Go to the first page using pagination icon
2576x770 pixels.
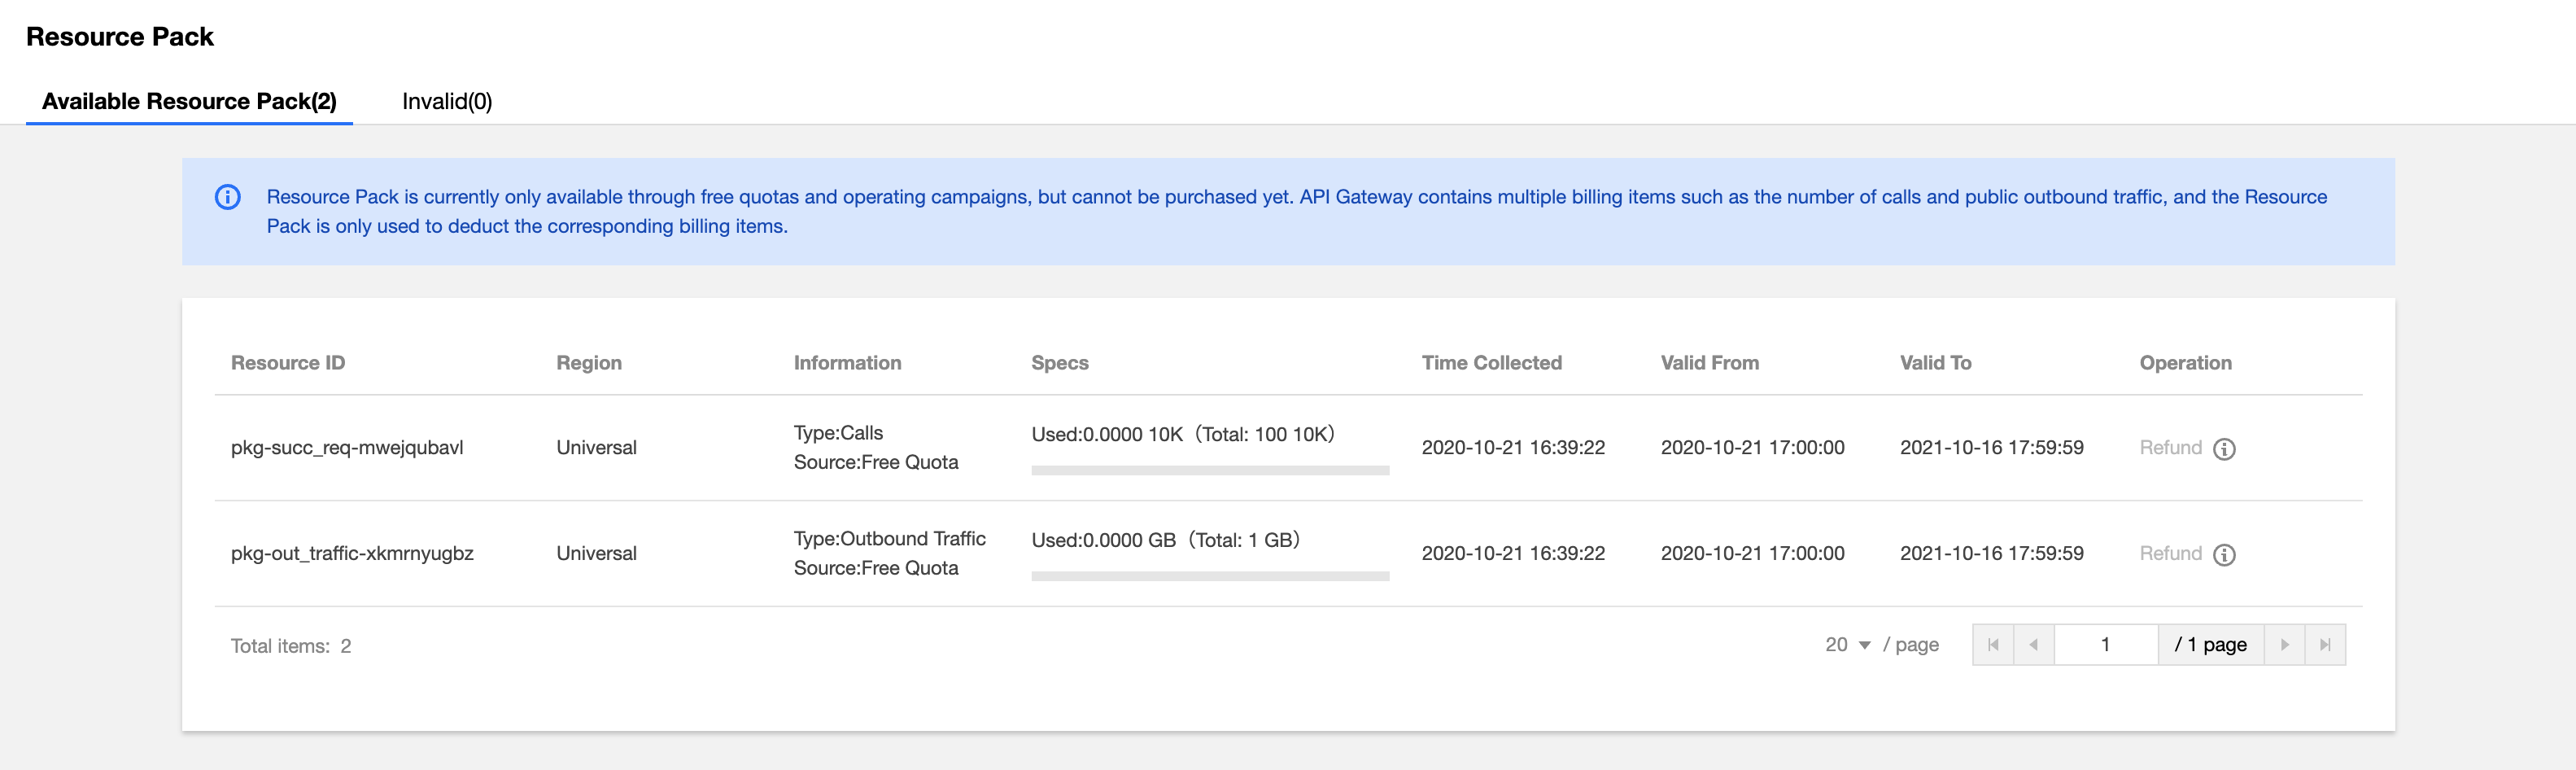pos(1993,645)
